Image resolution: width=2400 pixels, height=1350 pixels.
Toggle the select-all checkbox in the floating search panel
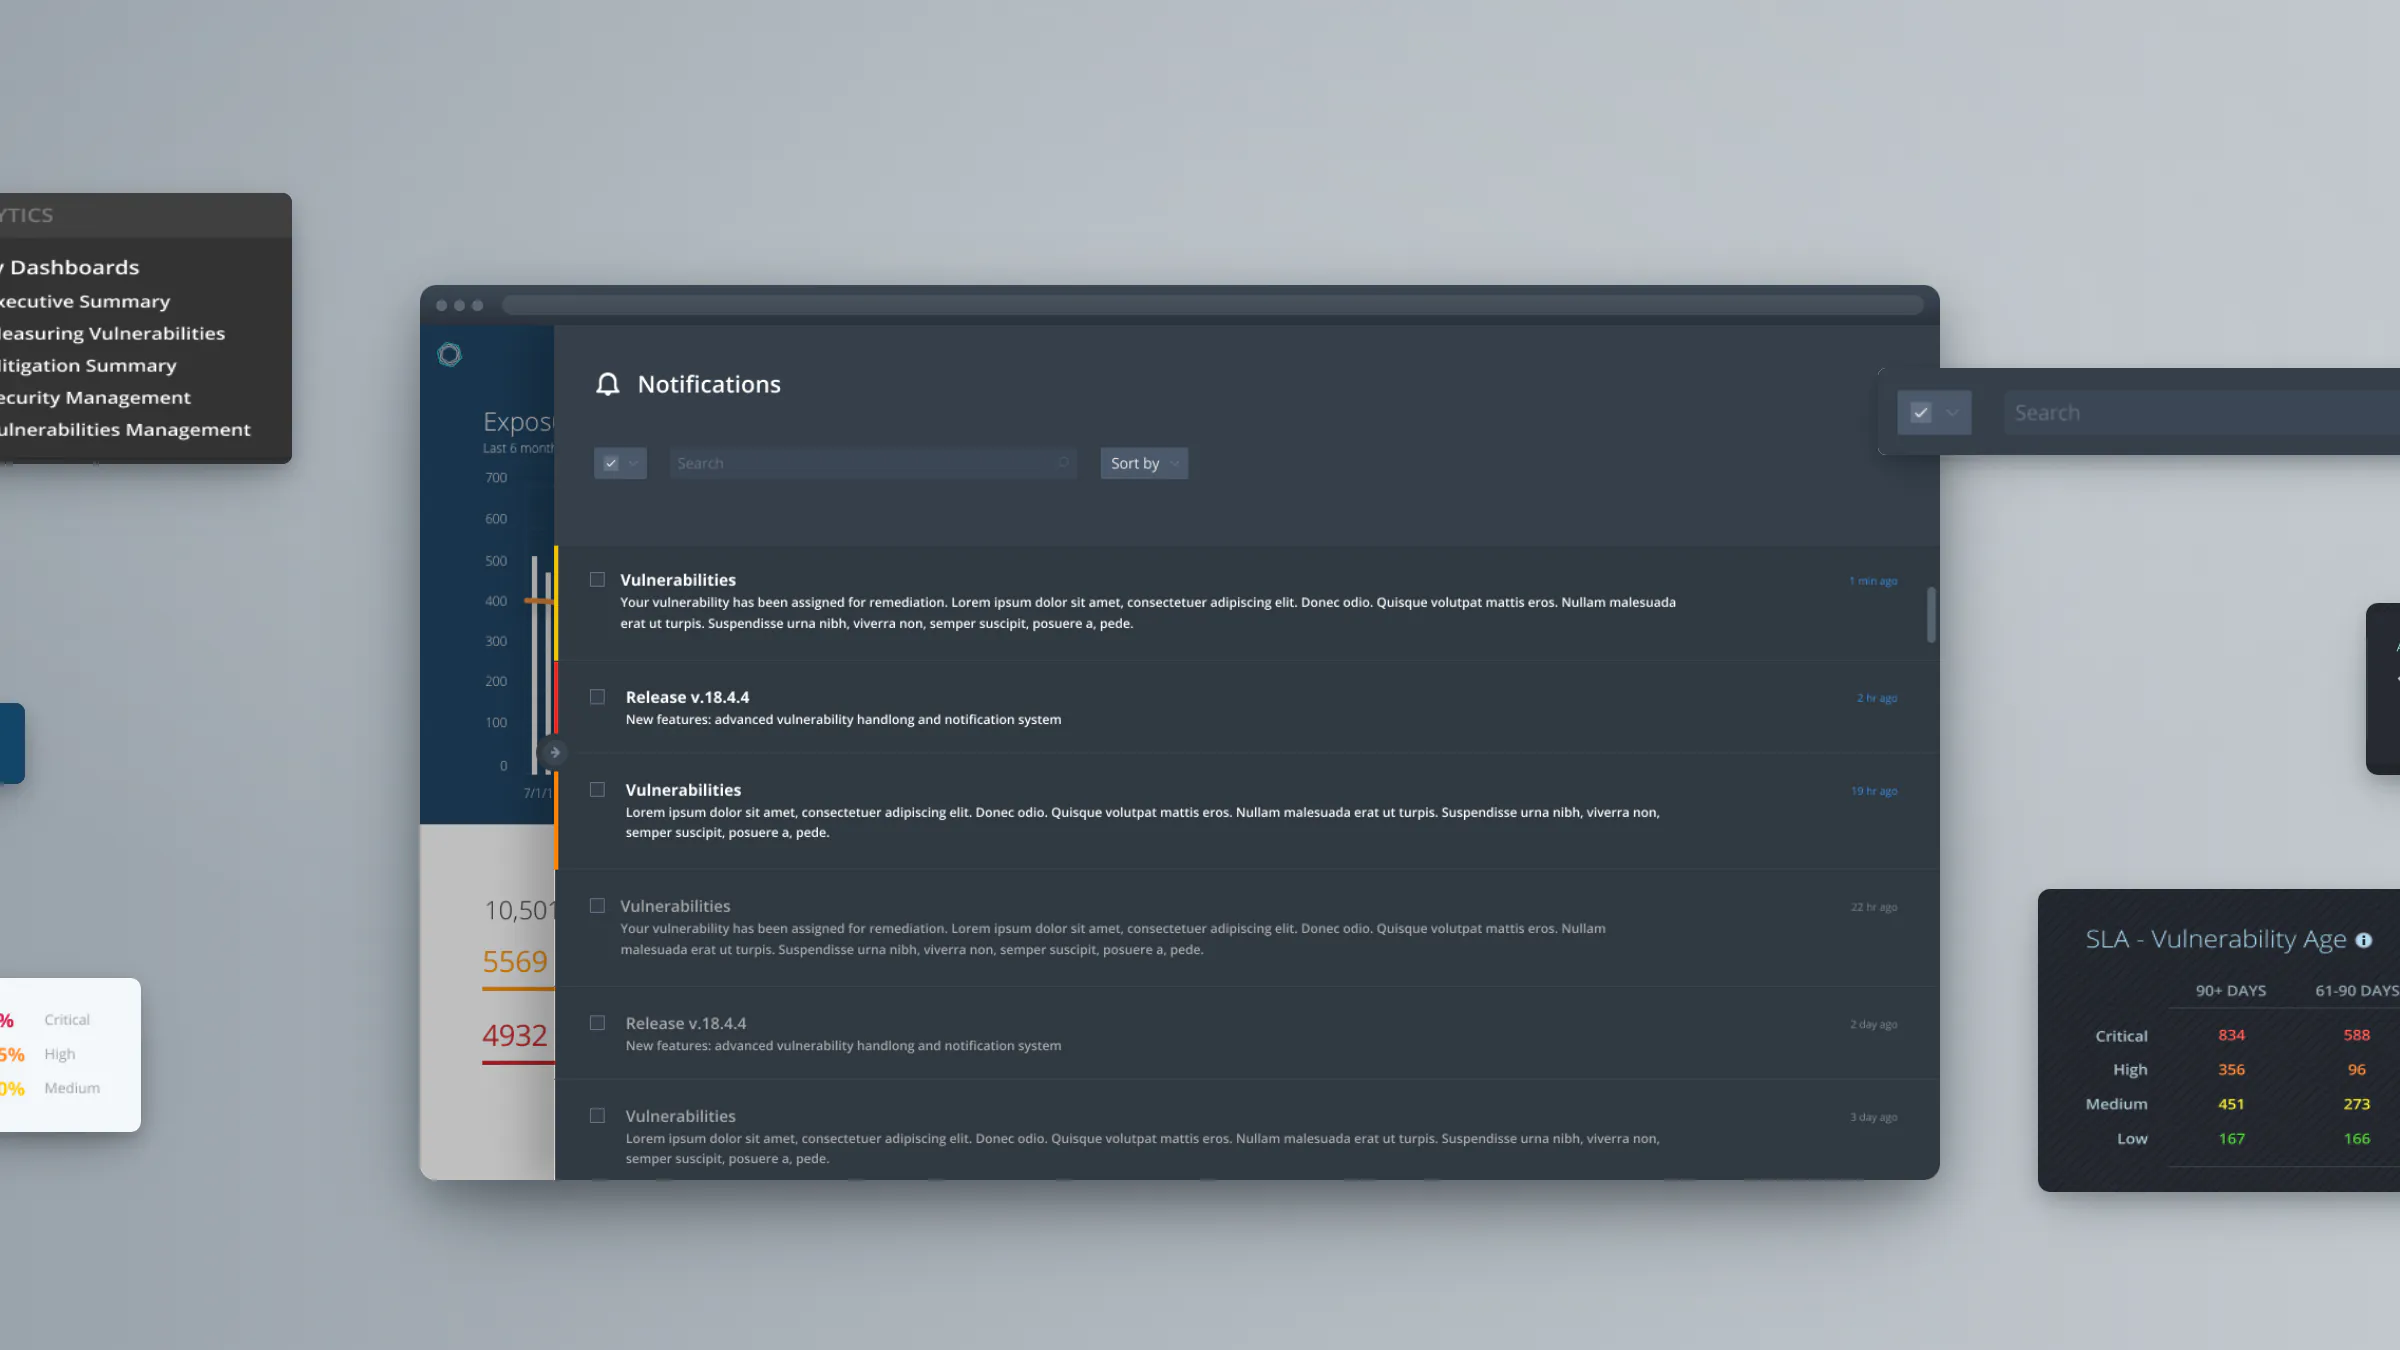[1921, 412]
